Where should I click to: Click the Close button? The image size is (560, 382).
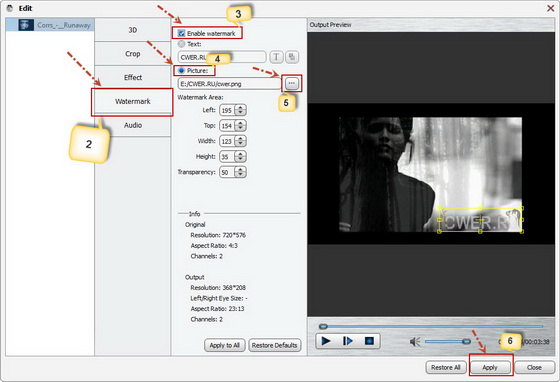click(534, 367)
